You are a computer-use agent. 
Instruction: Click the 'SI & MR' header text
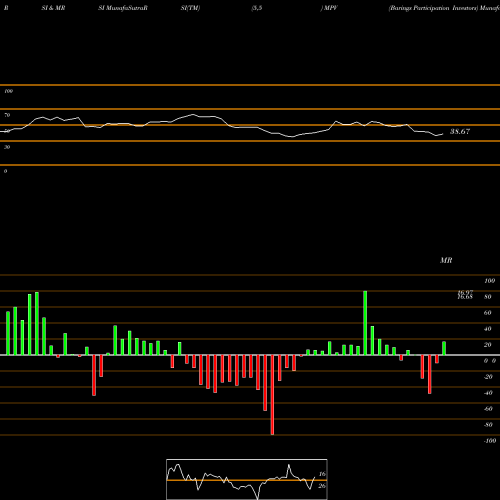point(53,8)
